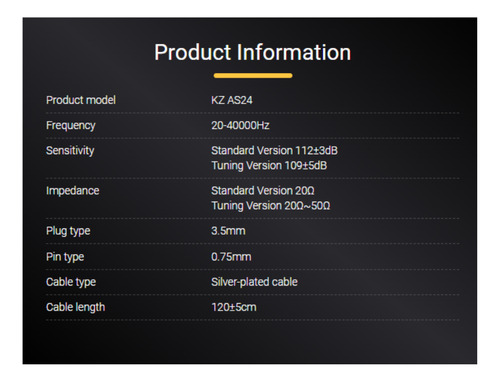The height and width of the screenshot is (382, 500).
Task: Click the 3.5mm plug value
Action: 228,231
